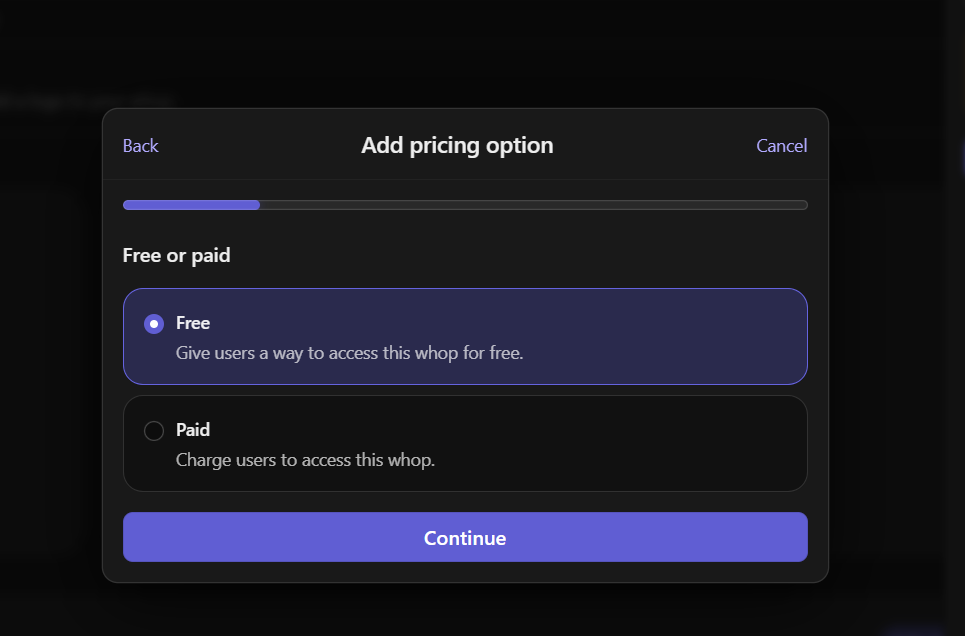Click the 'Free or paid' section heading
Image resolution: width=965 pixels, height=636 pixels.
(x=176, y=255)
